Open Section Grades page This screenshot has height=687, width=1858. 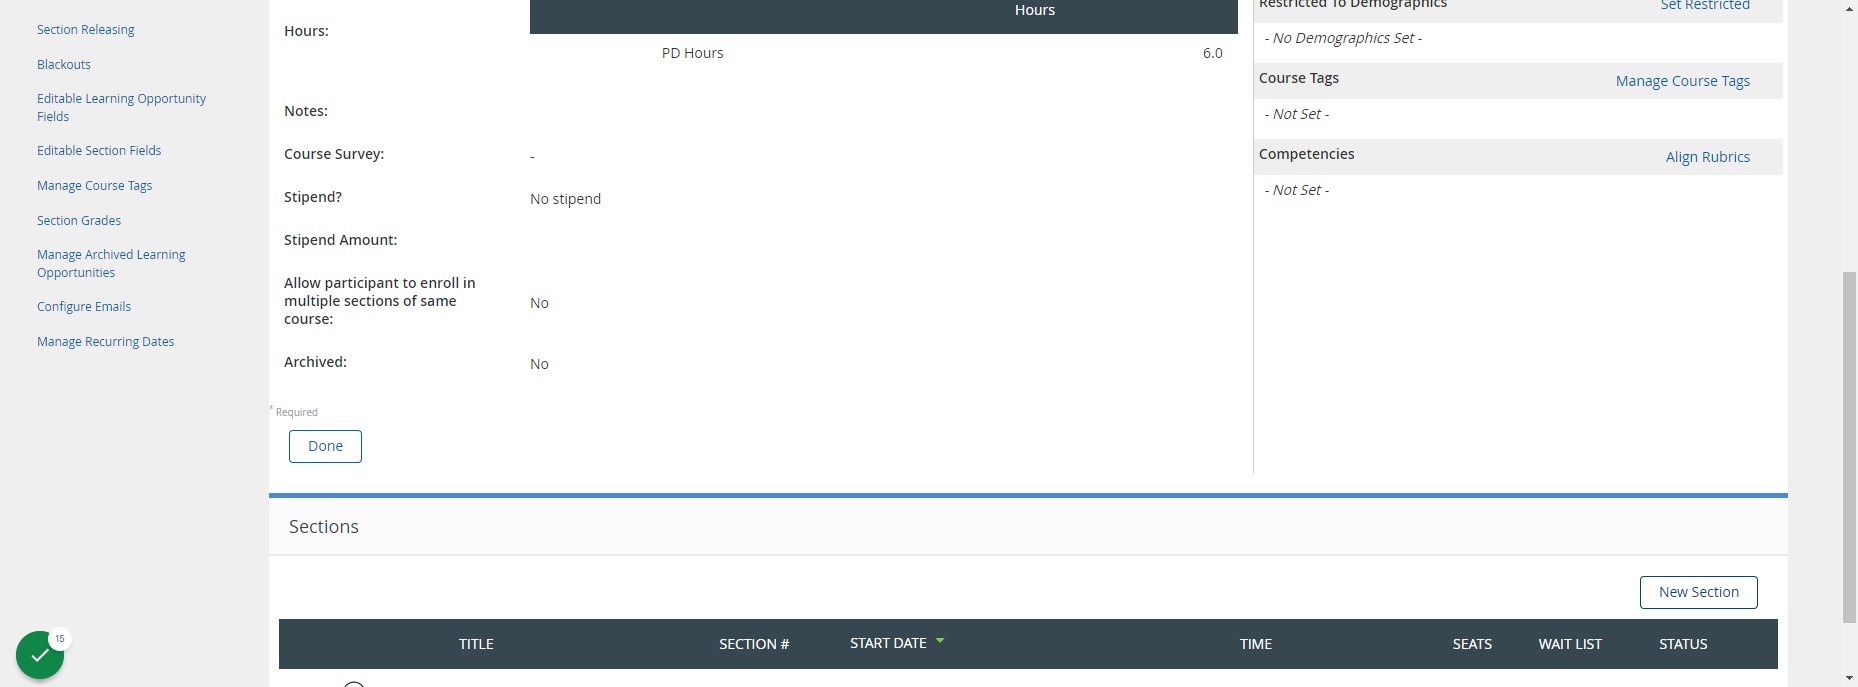click(79, 221)
